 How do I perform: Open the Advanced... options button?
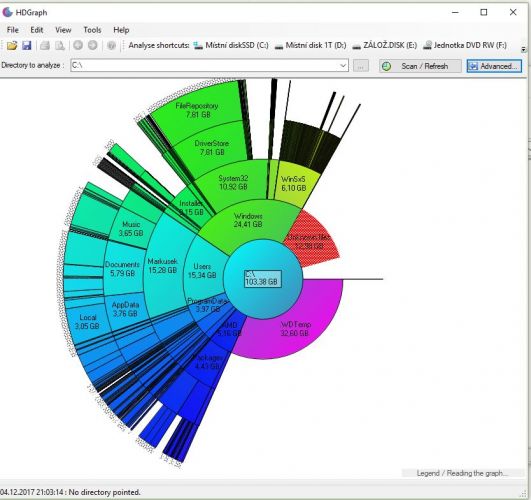click(x=494, y=66)
